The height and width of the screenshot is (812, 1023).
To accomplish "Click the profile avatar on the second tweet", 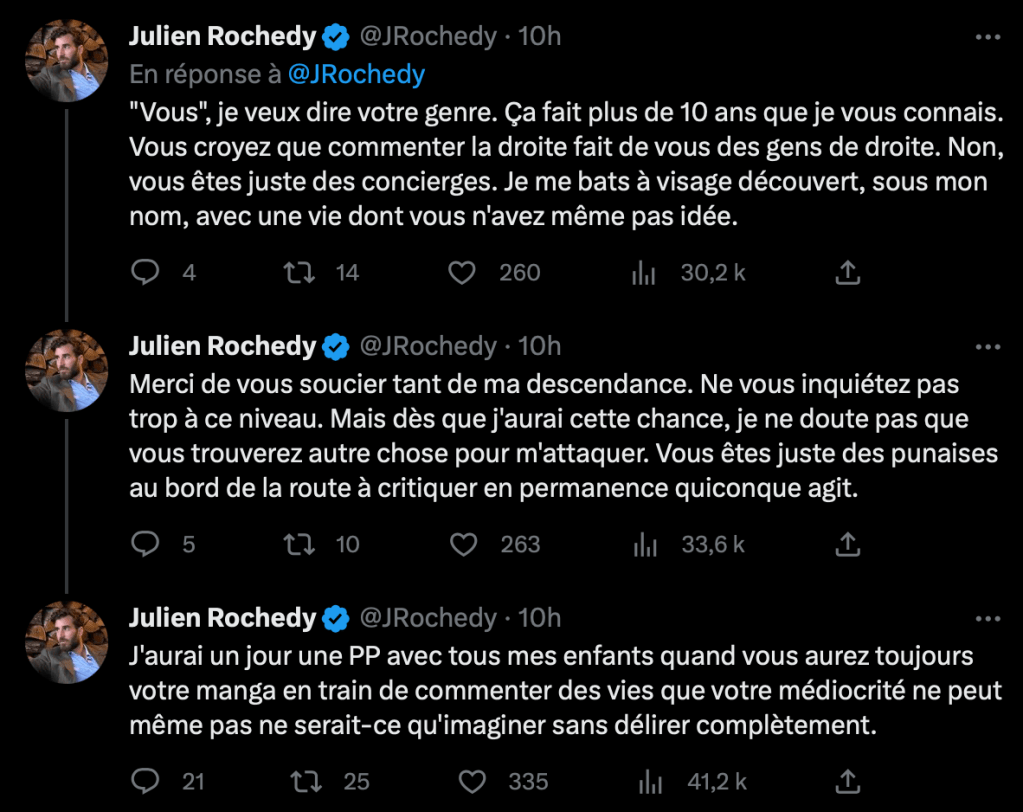I will pos(66,369).
